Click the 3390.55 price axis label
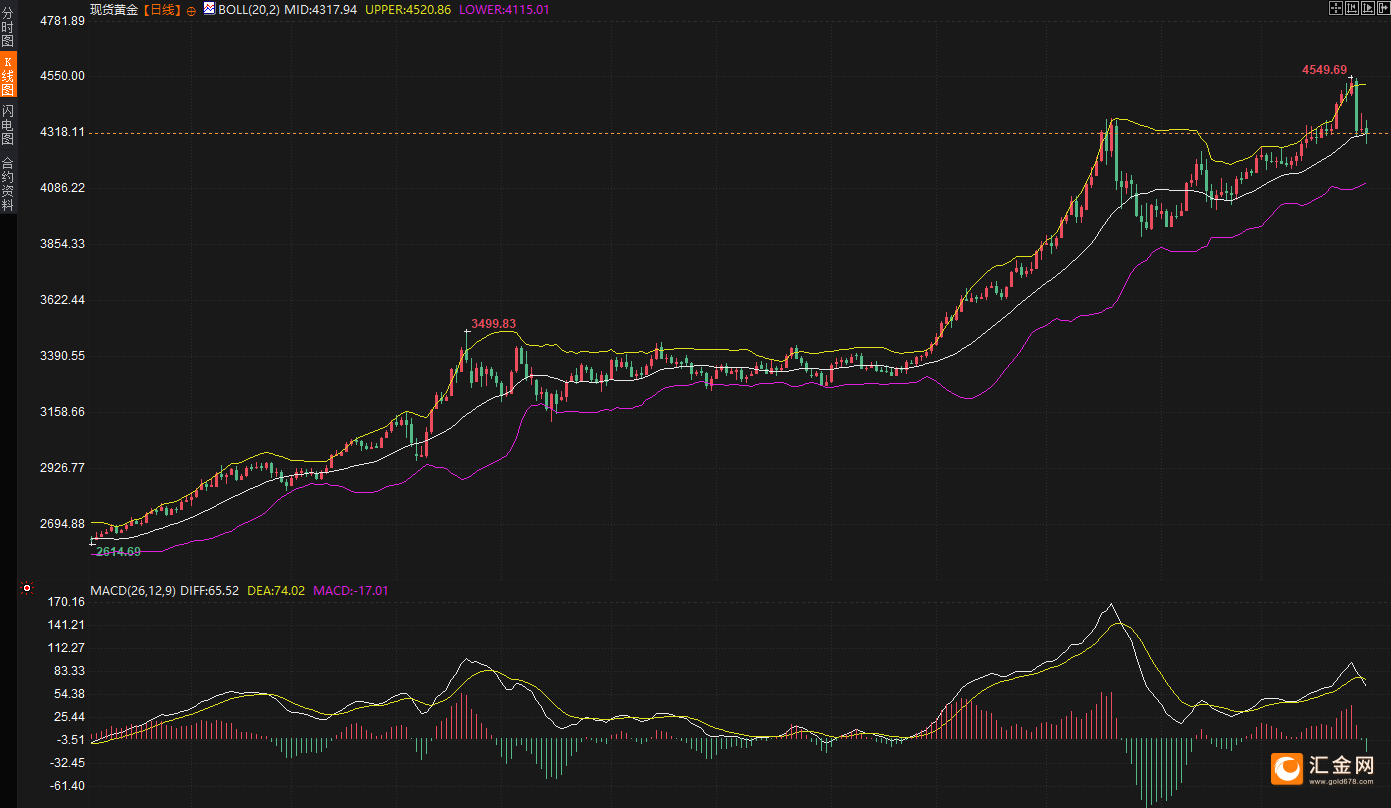Screen dimensions: 1391x808 tap(62, 356)
